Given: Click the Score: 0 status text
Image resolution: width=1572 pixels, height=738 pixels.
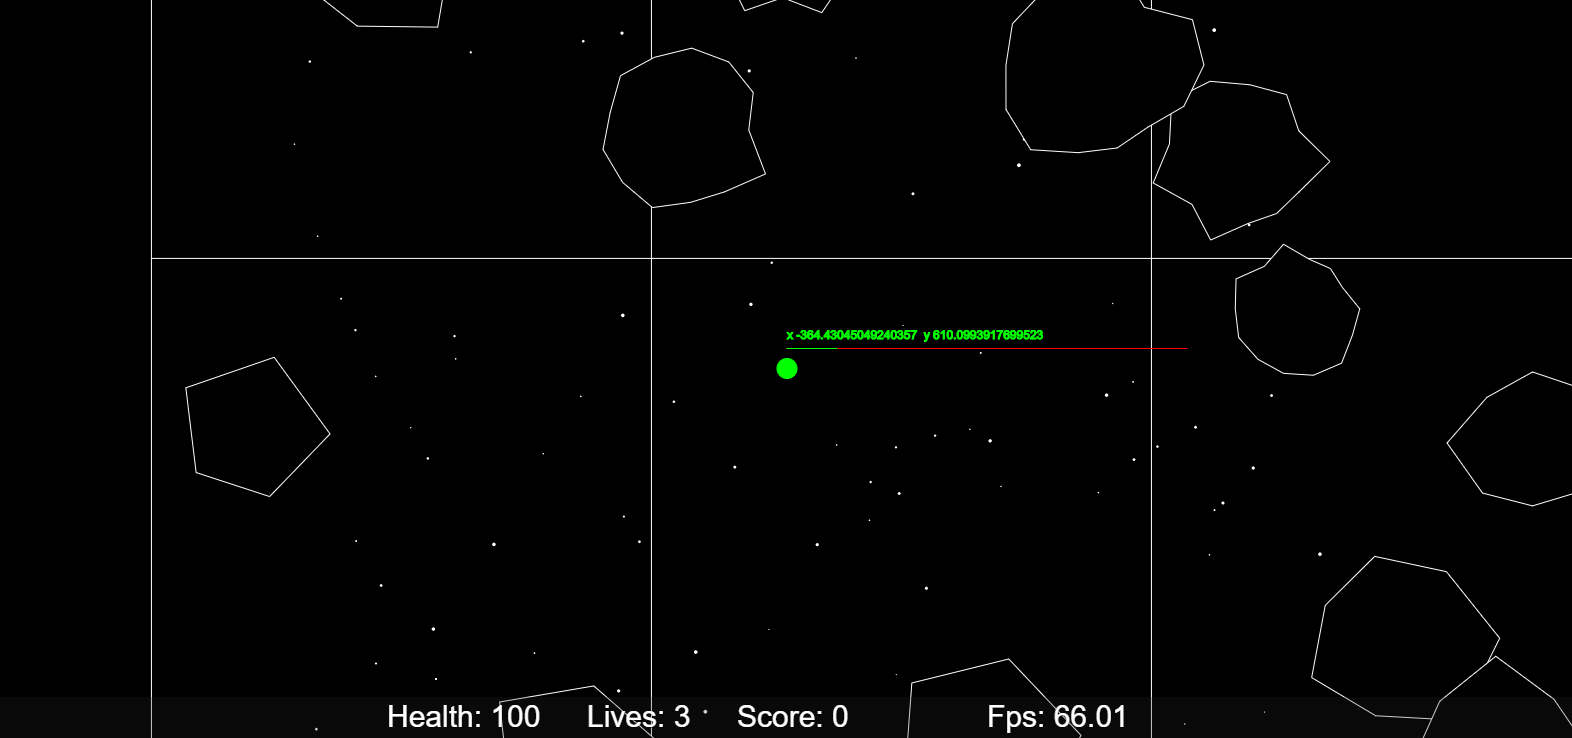Looking at the screenshot, I should (x=792, y=717).
